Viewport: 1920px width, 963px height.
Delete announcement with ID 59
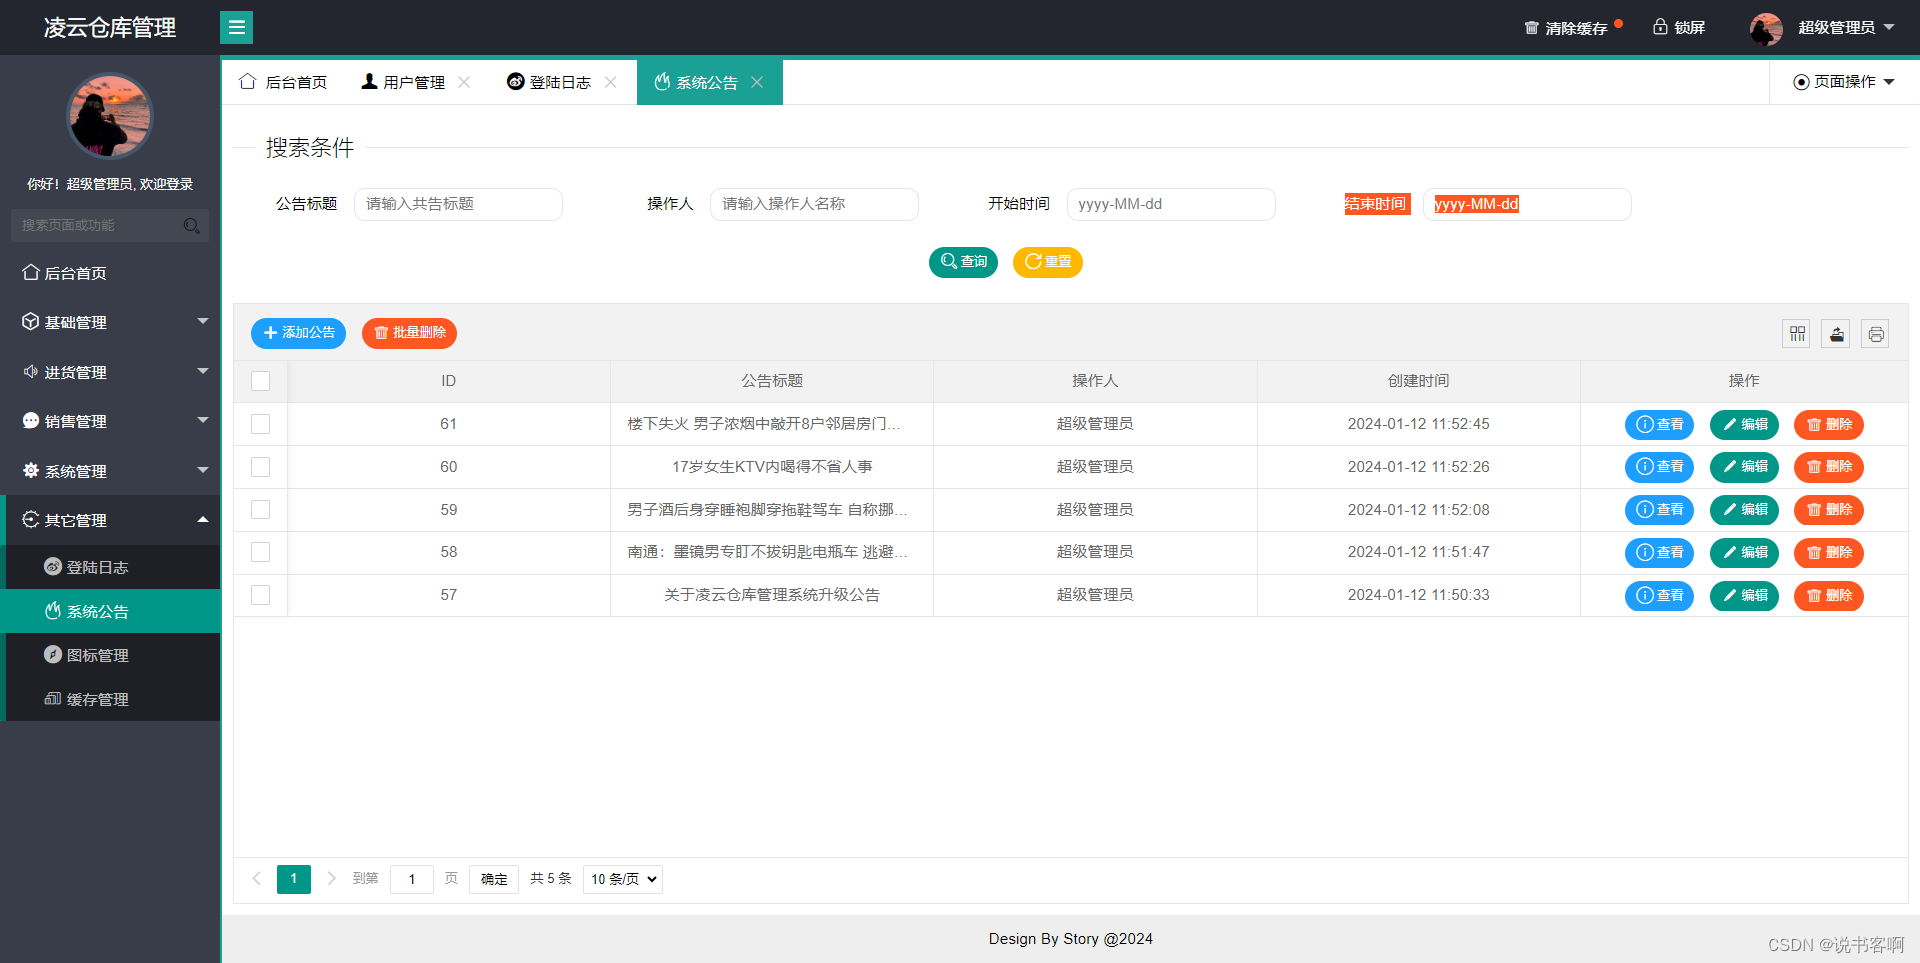click(x=1829, y=510)
